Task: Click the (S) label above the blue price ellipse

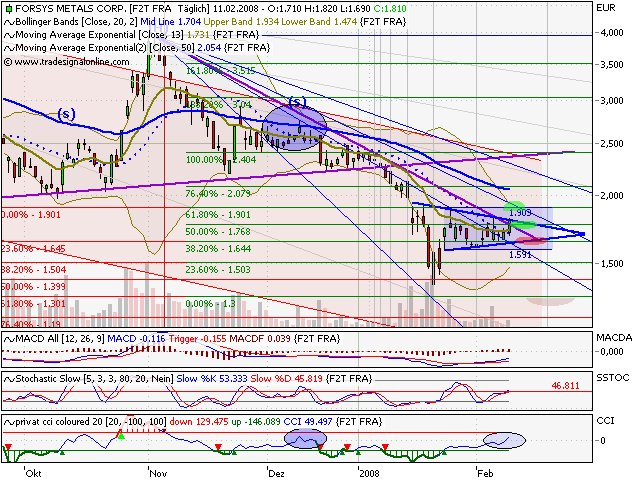Action: (297, 102)
